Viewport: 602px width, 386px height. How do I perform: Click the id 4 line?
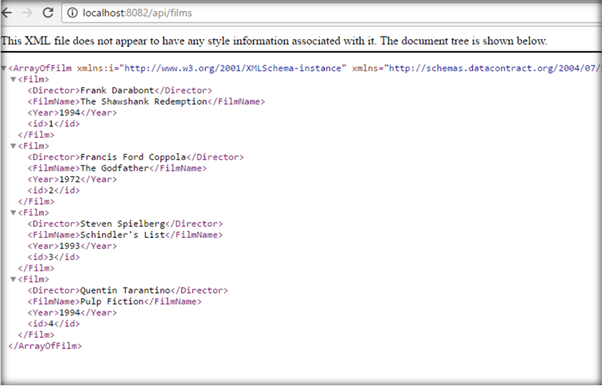(x=53, y=324)
